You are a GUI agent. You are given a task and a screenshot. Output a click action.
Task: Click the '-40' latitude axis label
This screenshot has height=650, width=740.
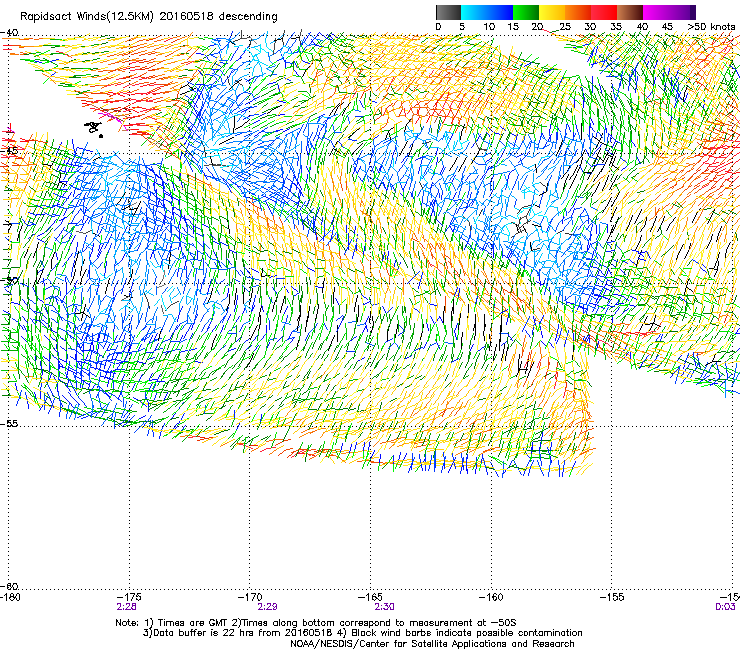pyautogui.click(x=9, y=33)
